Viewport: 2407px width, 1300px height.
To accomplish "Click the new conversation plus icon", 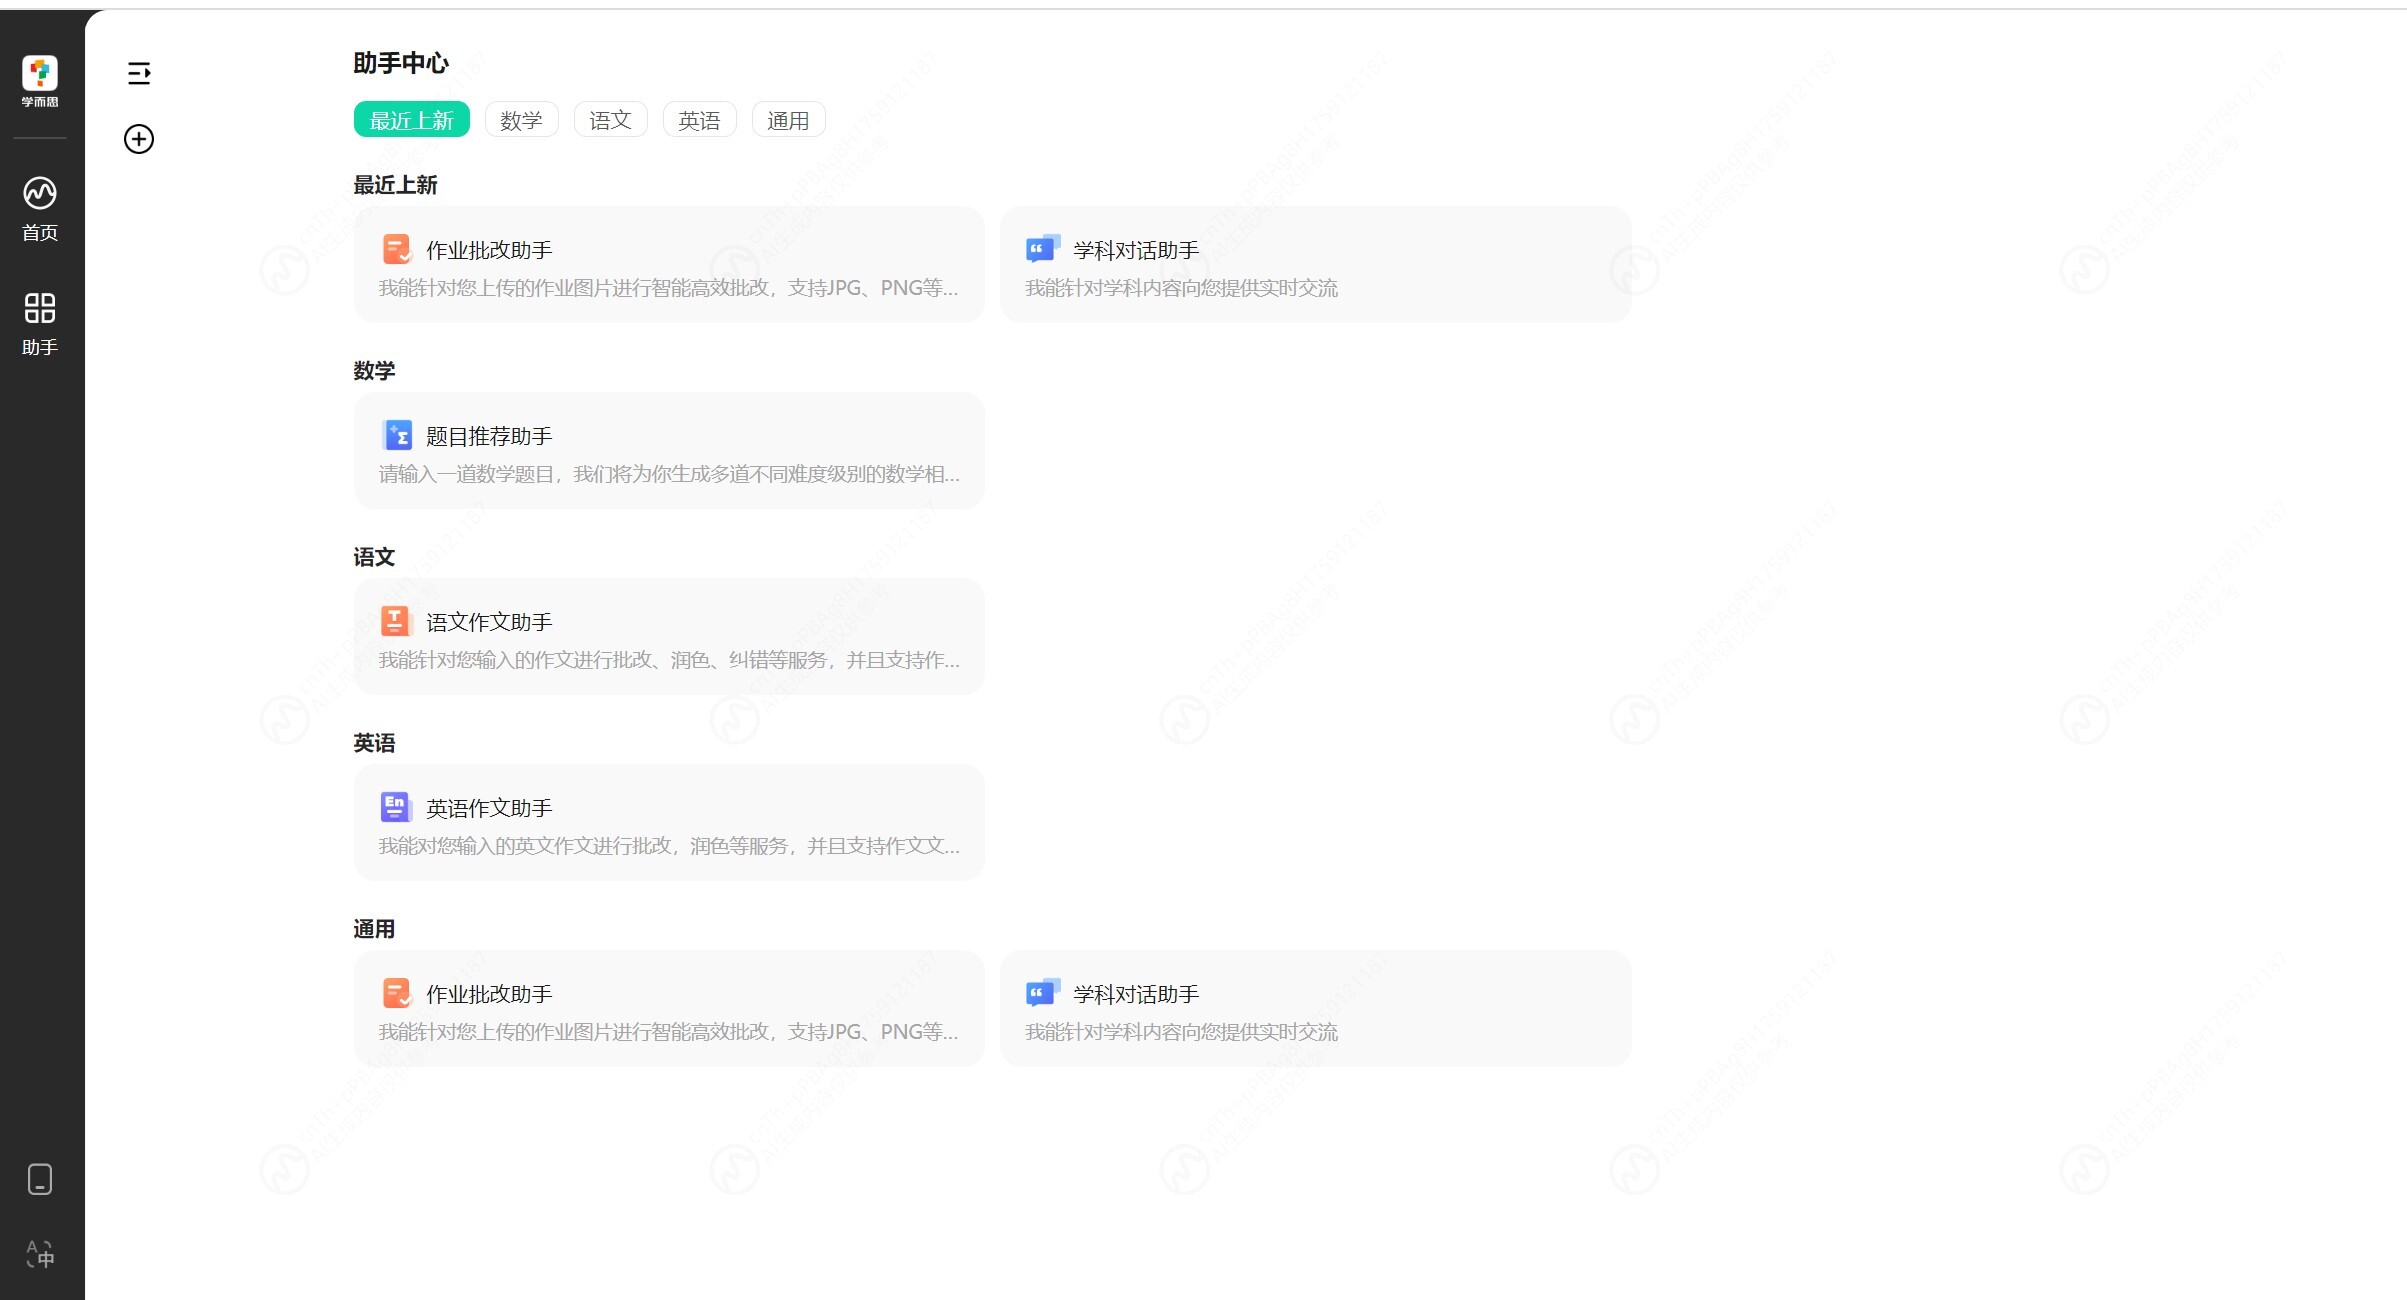I will [x=139, y=139].
